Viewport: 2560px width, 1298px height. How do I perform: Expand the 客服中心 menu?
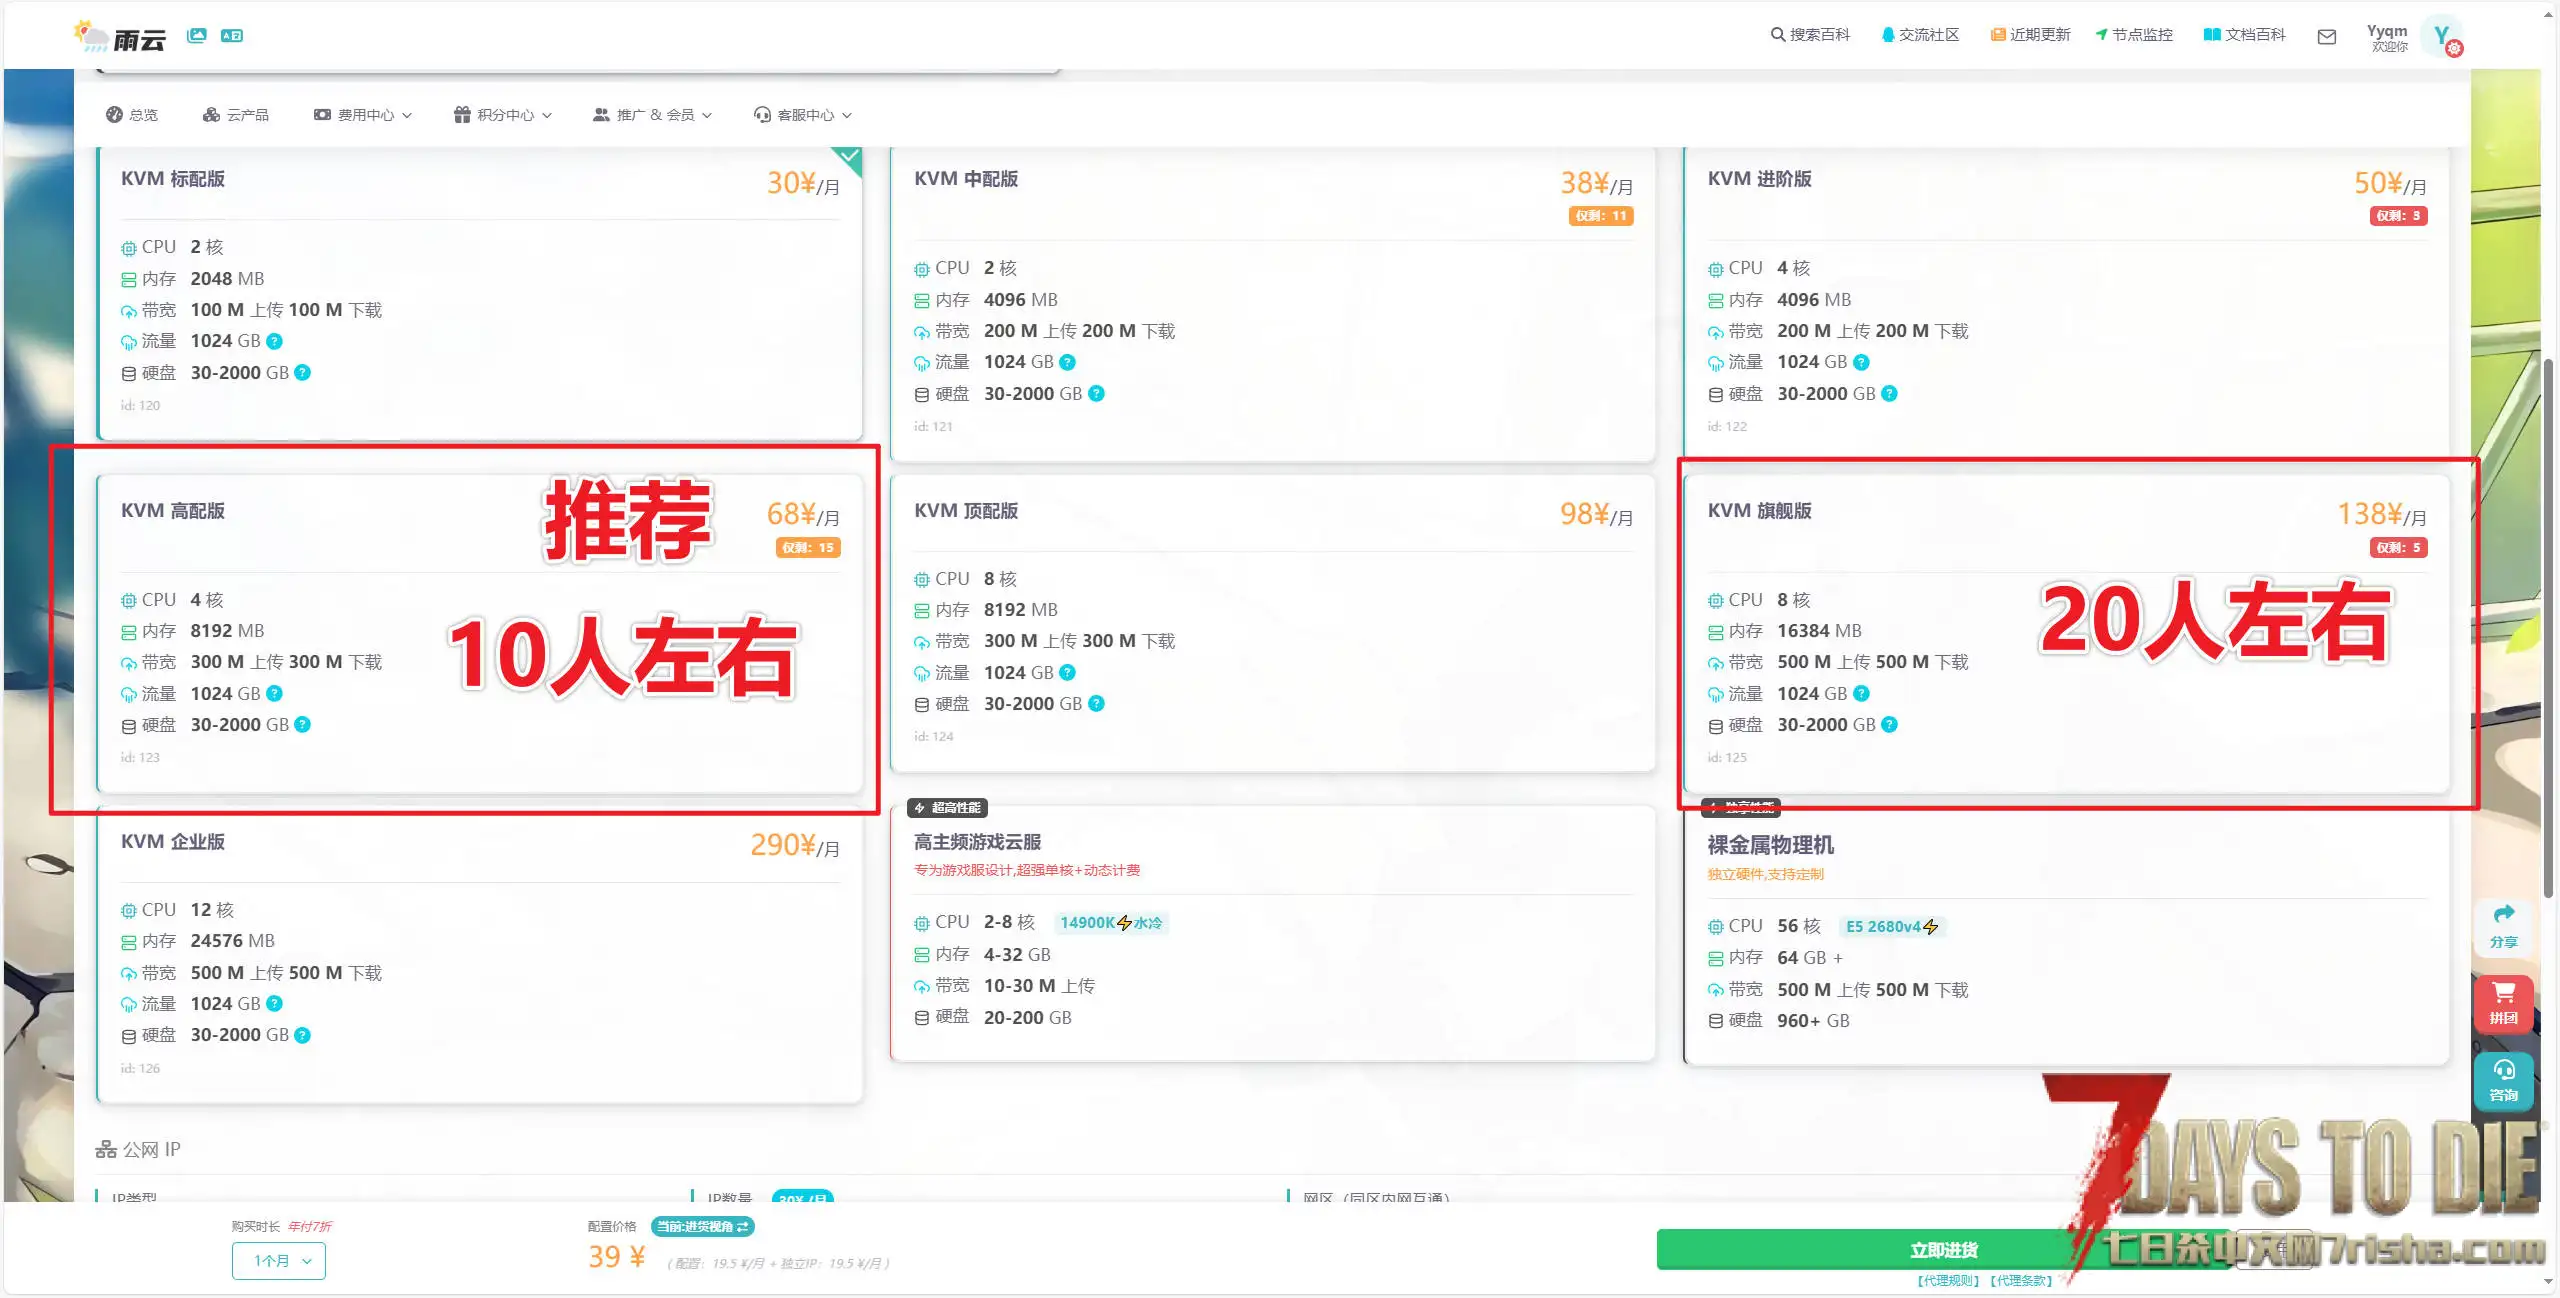803,115
